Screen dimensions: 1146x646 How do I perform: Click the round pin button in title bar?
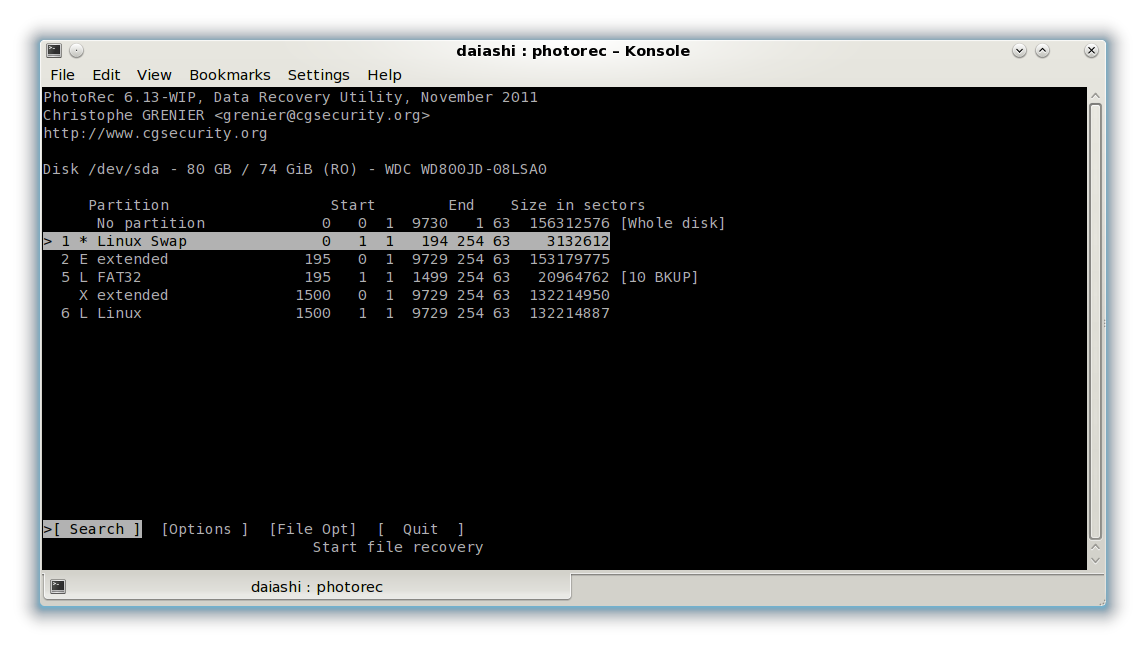[x=77, y=50]
